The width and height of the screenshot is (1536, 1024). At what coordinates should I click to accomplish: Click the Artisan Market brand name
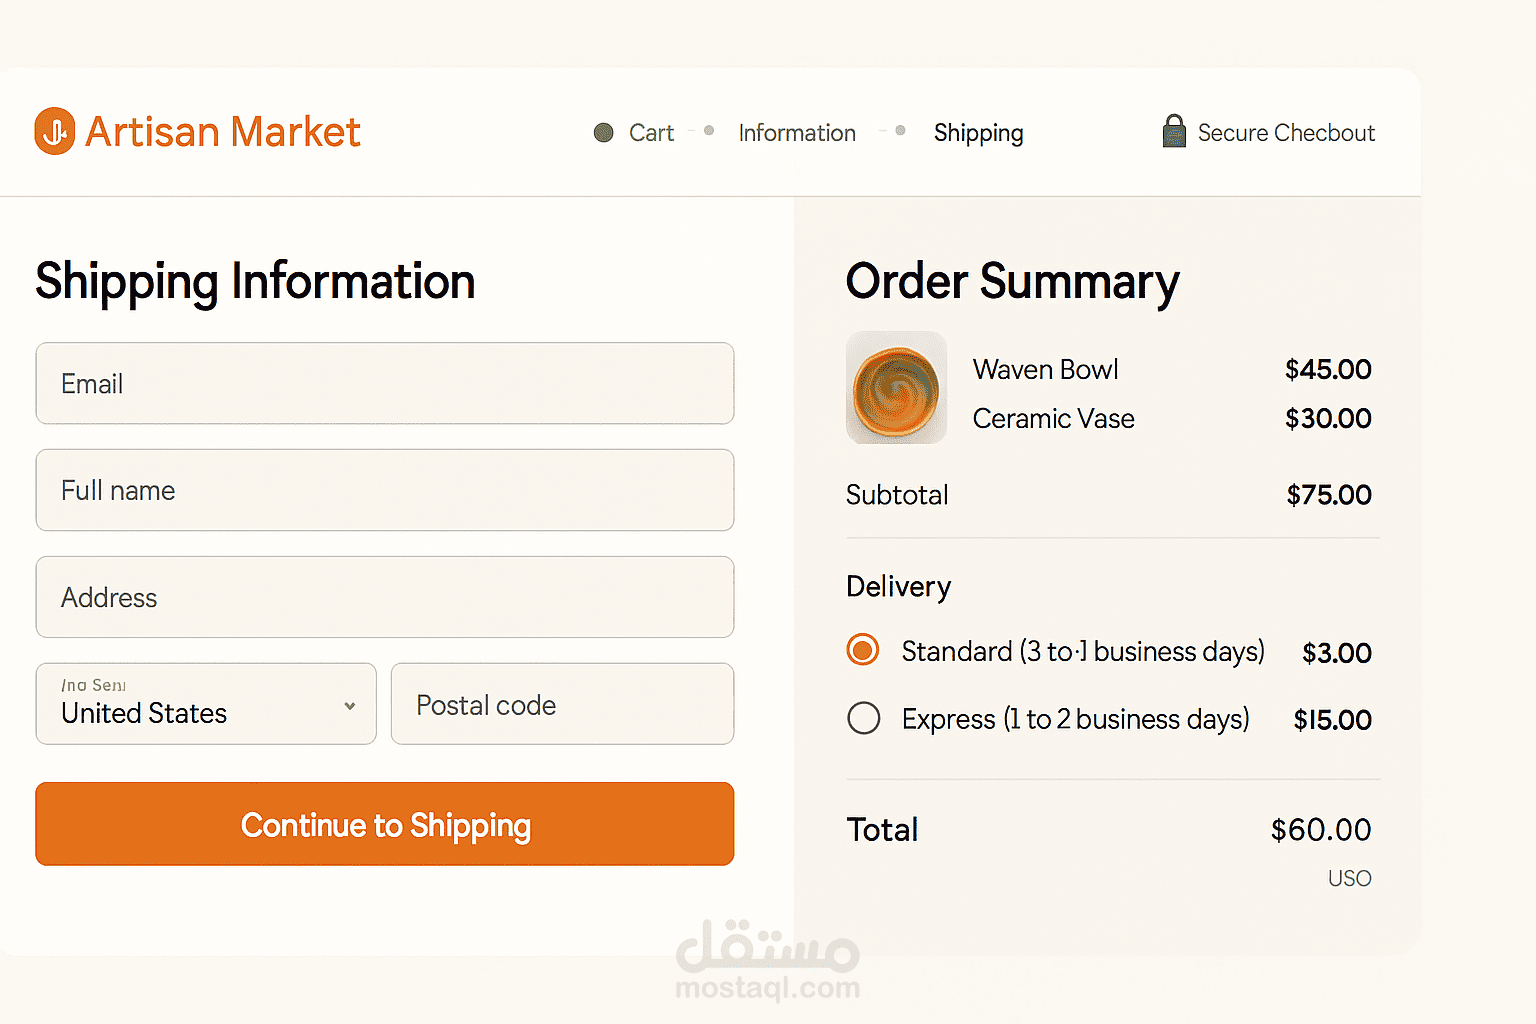point(222,132)
